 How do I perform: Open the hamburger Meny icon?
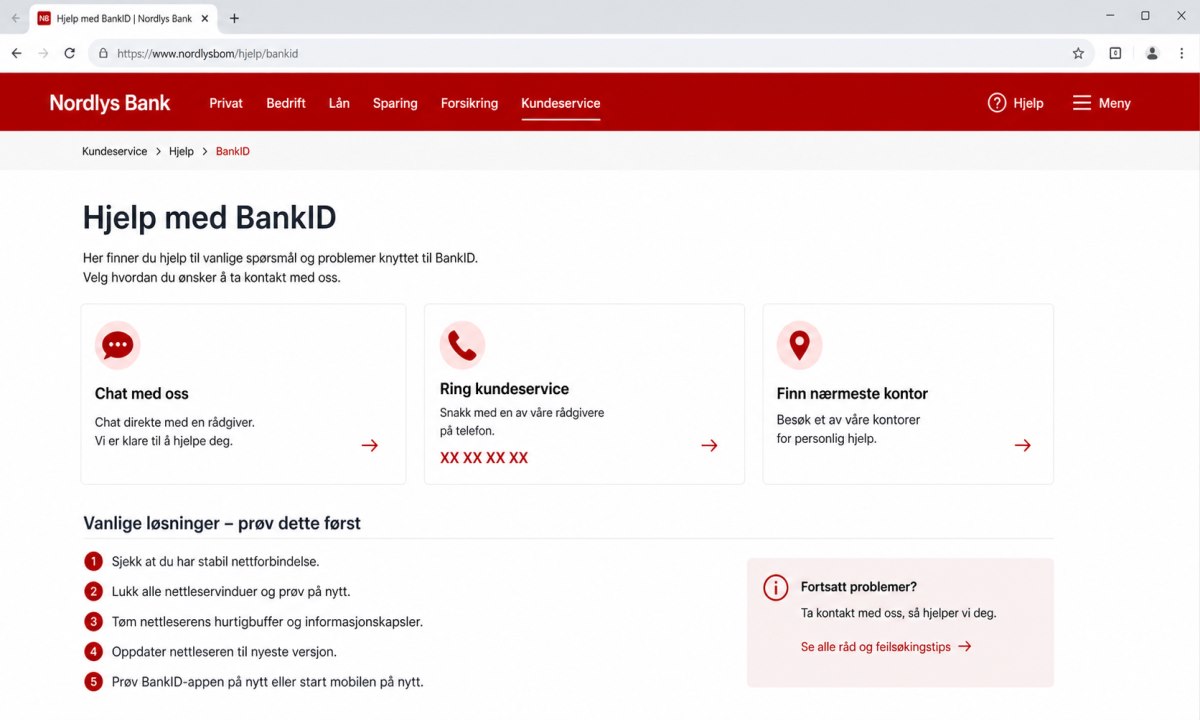coord(1082,103)
